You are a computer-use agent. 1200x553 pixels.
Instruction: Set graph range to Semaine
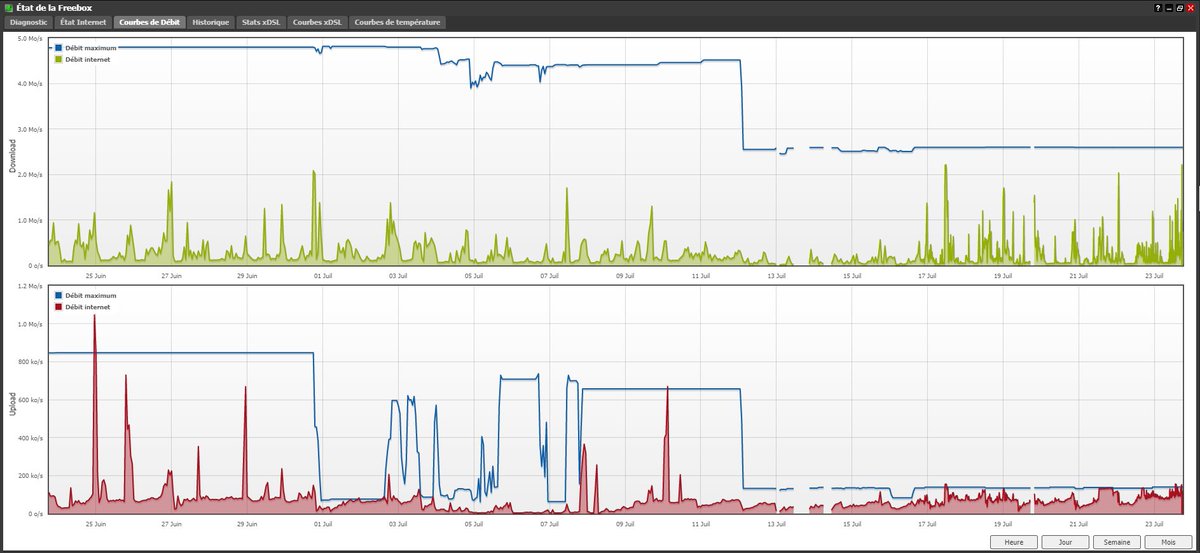pos(1117,541)
